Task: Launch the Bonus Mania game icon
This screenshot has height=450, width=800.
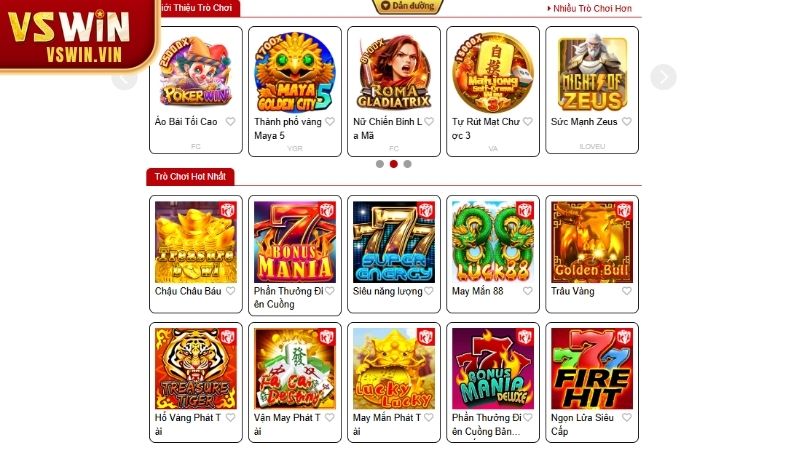Action: point(295,242)
